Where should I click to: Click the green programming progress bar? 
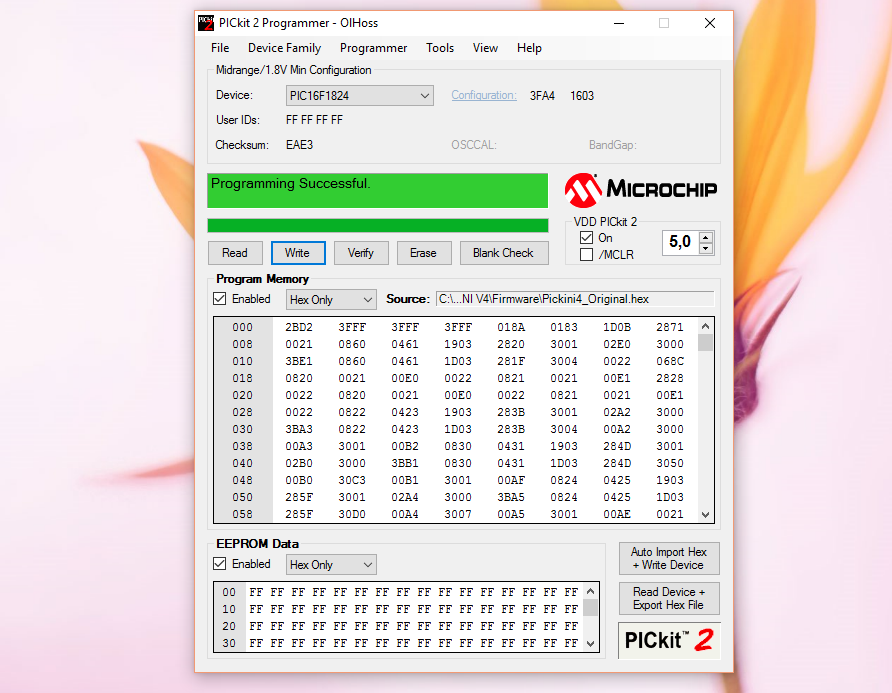coord(378,225)
